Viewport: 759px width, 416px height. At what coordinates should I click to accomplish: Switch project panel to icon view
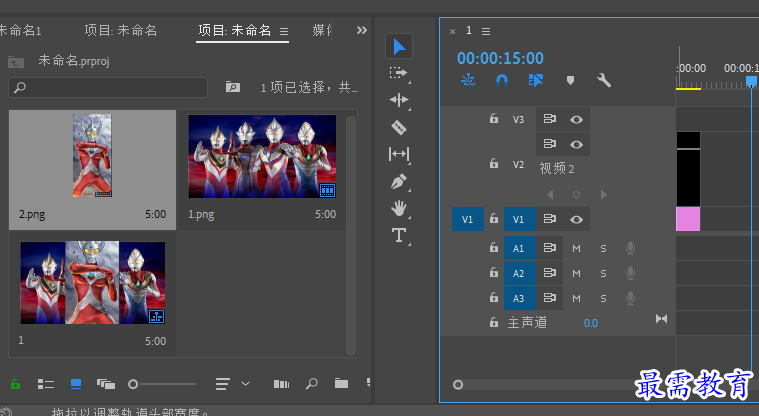tap(76, 384)
